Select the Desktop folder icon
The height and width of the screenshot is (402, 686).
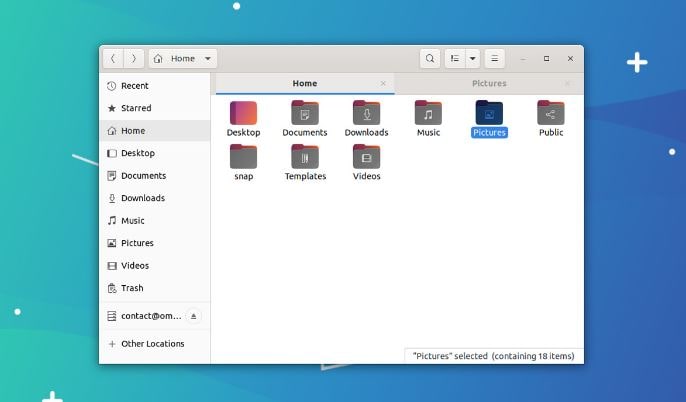tap(243, 113)
